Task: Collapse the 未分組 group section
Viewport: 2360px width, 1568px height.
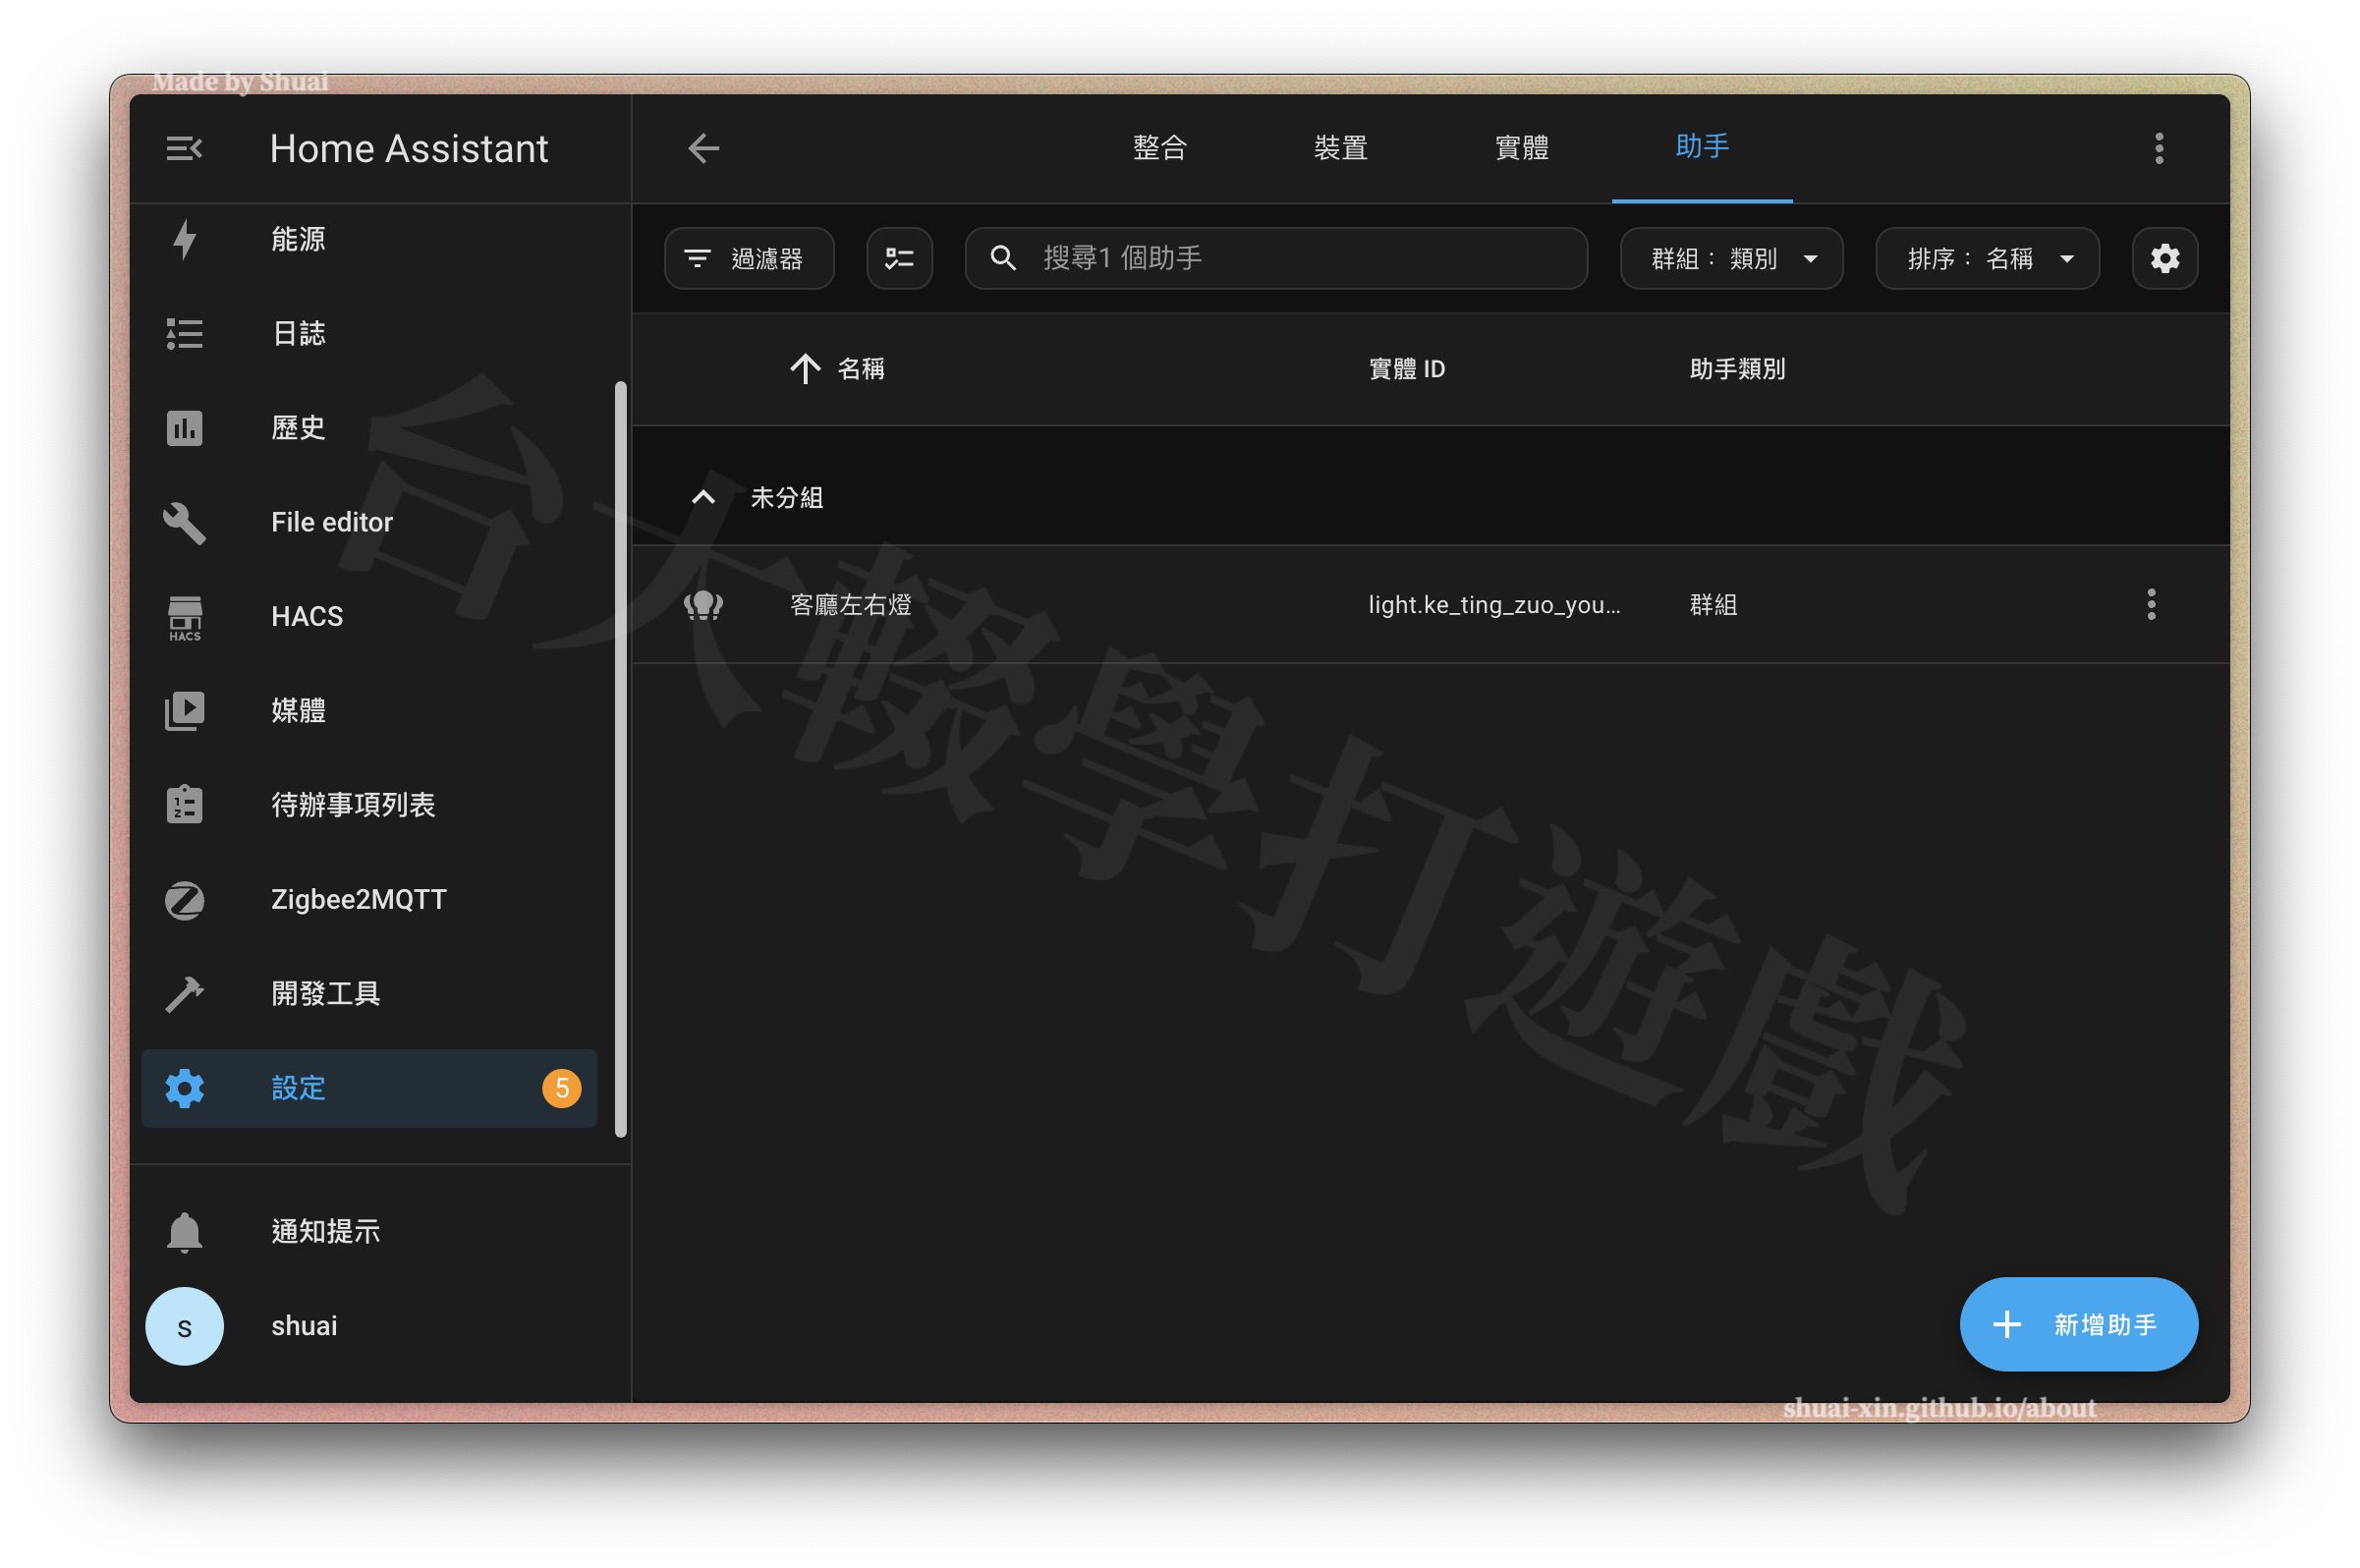Action: pyautogui.click(x=703, y=497)
